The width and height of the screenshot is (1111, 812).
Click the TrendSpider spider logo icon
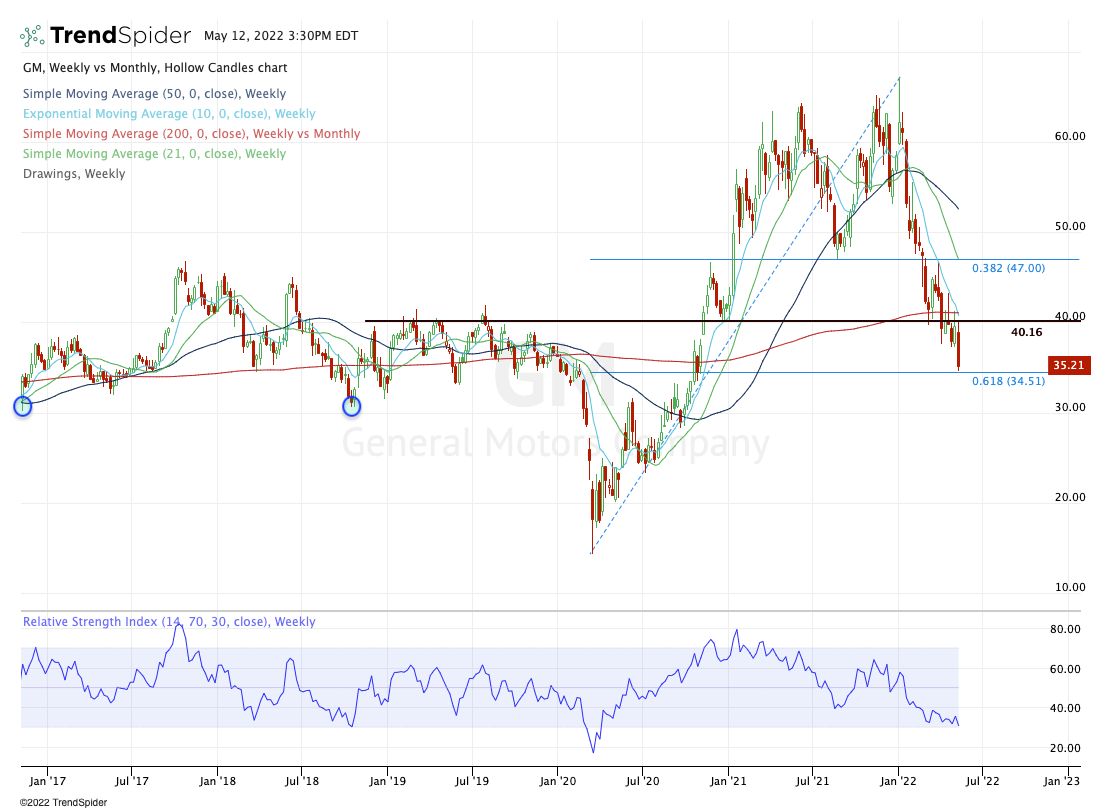click(x=32, y=36)
